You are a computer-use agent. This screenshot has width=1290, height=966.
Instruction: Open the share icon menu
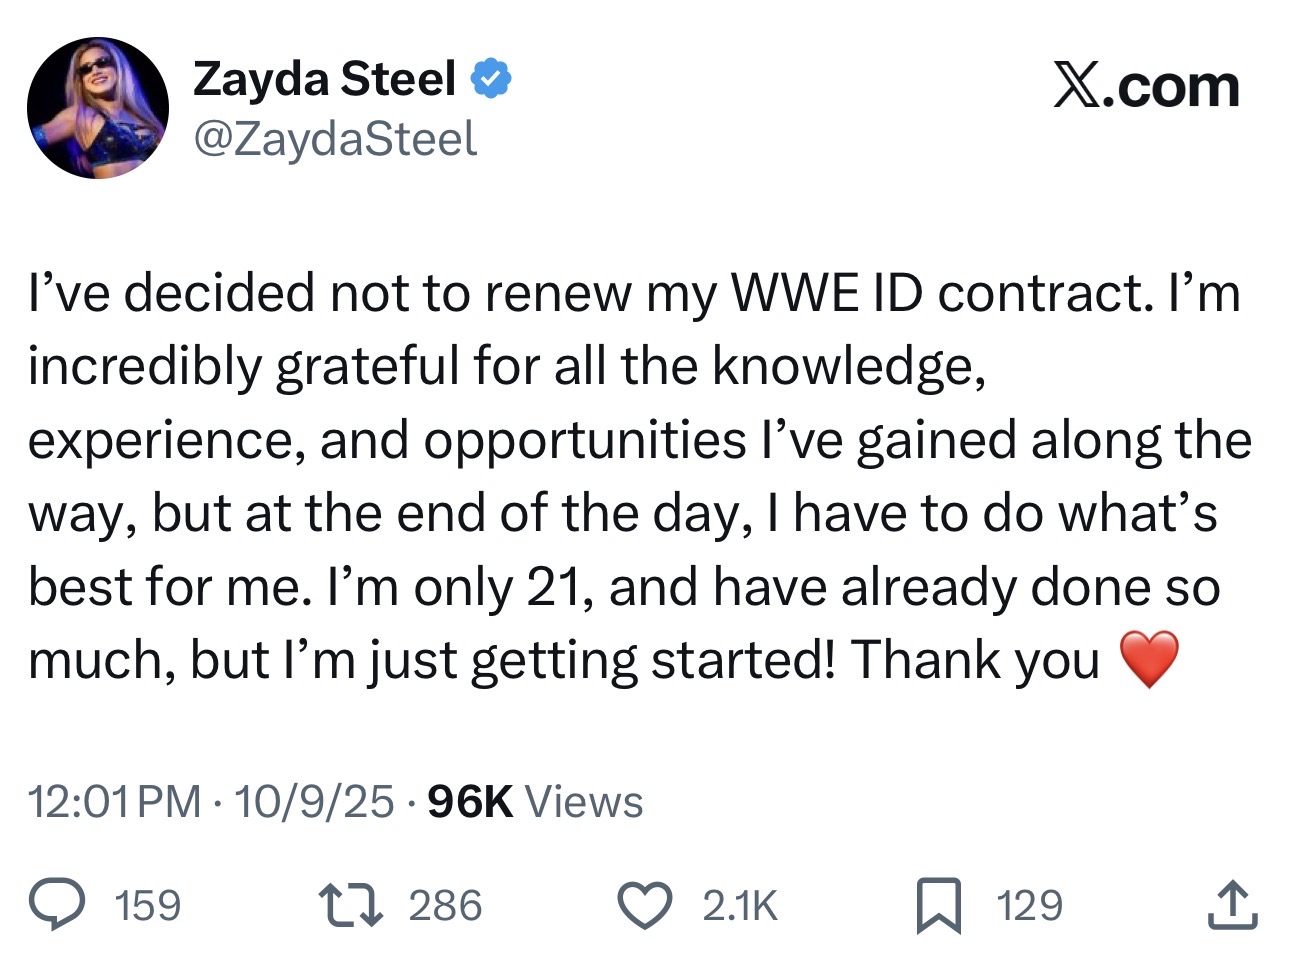1231,904
